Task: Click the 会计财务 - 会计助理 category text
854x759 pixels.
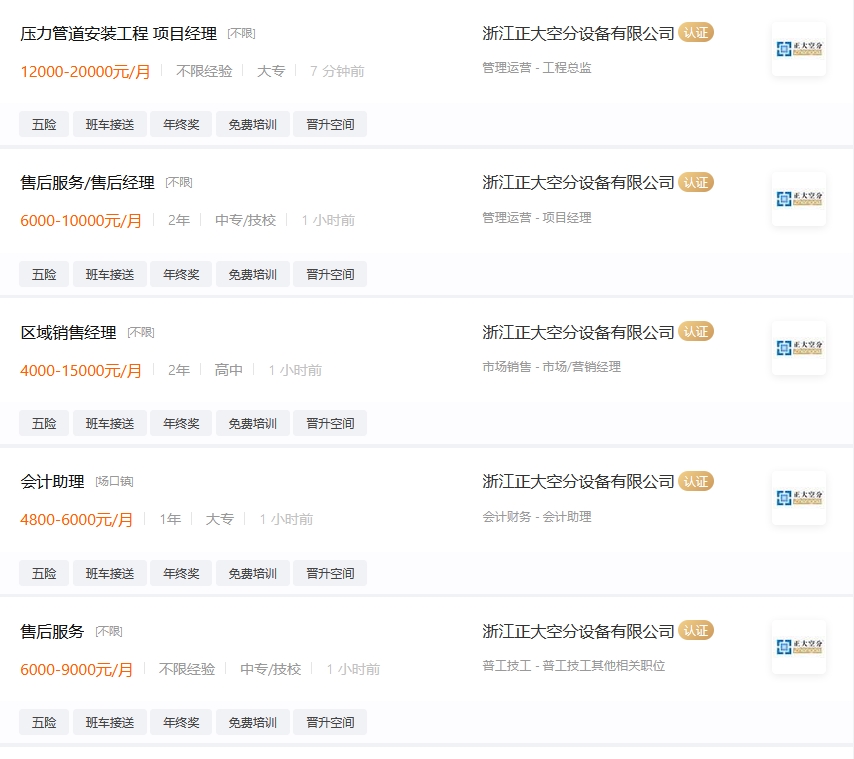Action: click(537, 517)
